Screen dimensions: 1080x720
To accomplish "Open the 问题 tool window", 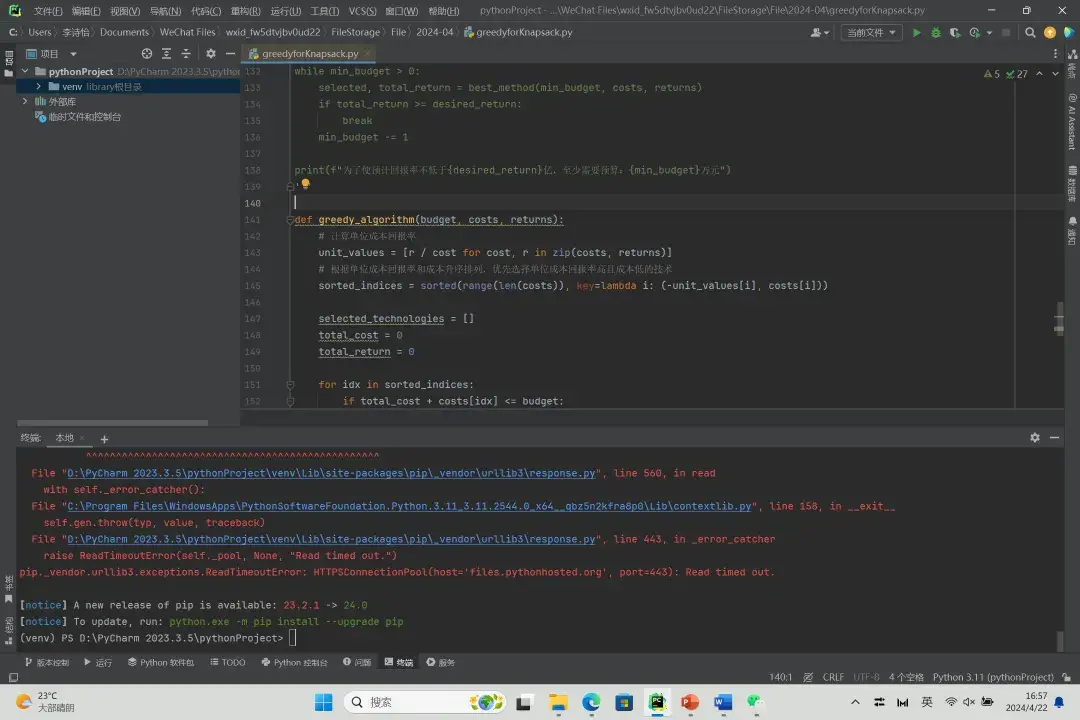I will 357,662.
